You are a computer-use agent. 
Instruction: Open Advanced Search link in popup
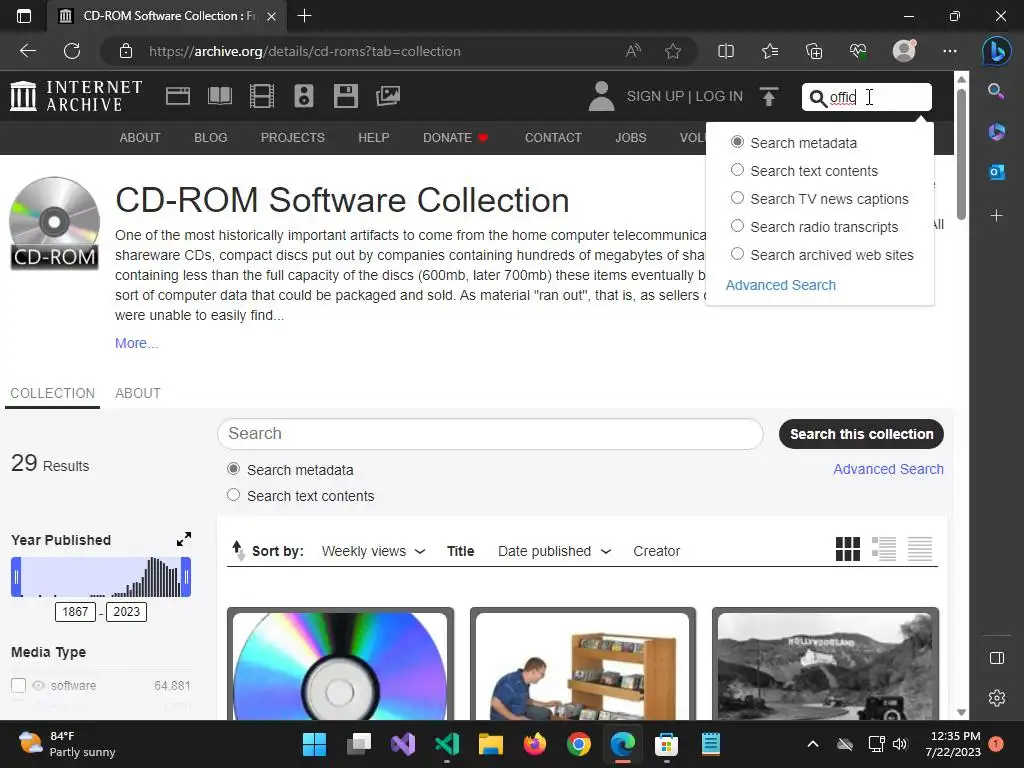[x=780, y=285]
